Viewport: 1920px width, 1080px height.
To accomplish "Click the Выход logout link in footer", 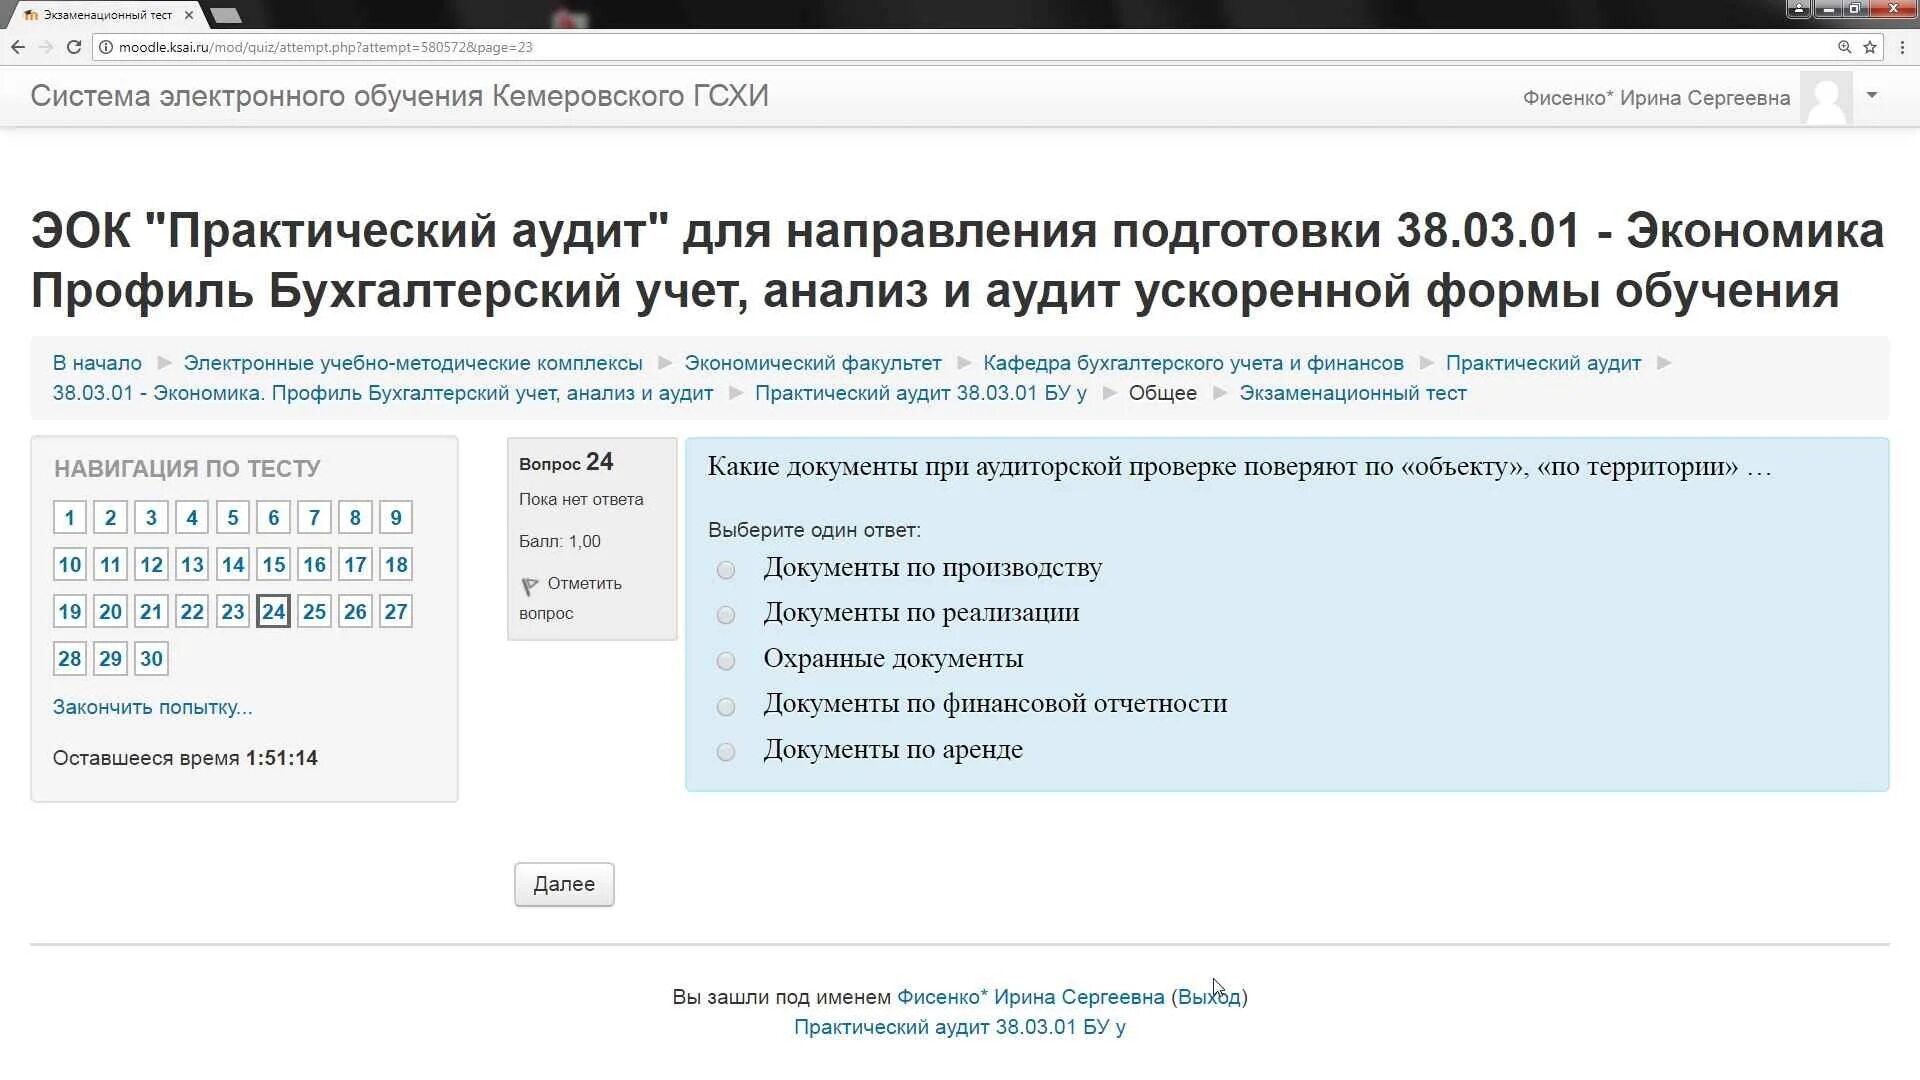I will (1209, 997).
